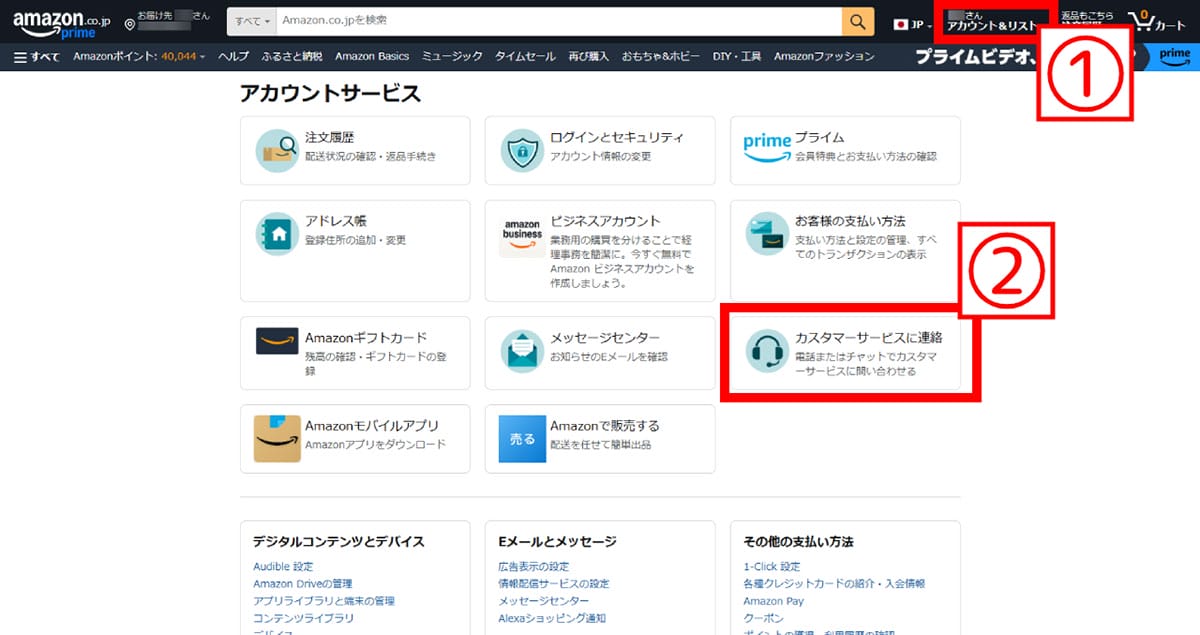Open 1-Click 設定 link
Viewport: 1200px width, 635px height.
772,566
